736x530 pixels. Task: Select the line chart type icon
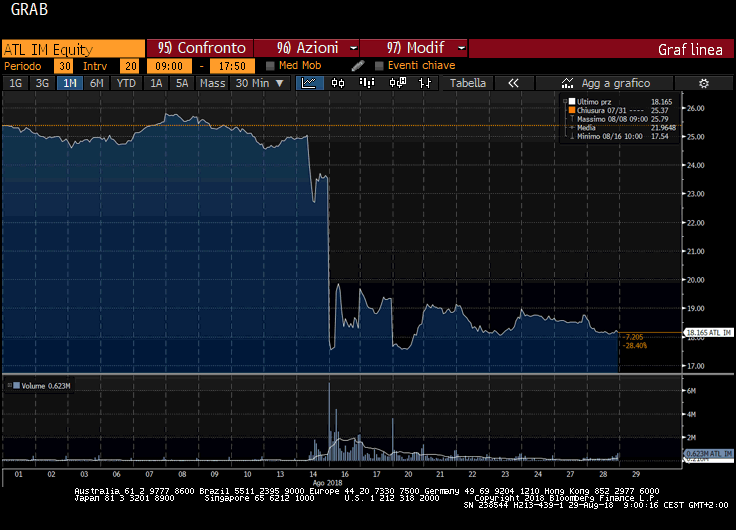(310, 83)
